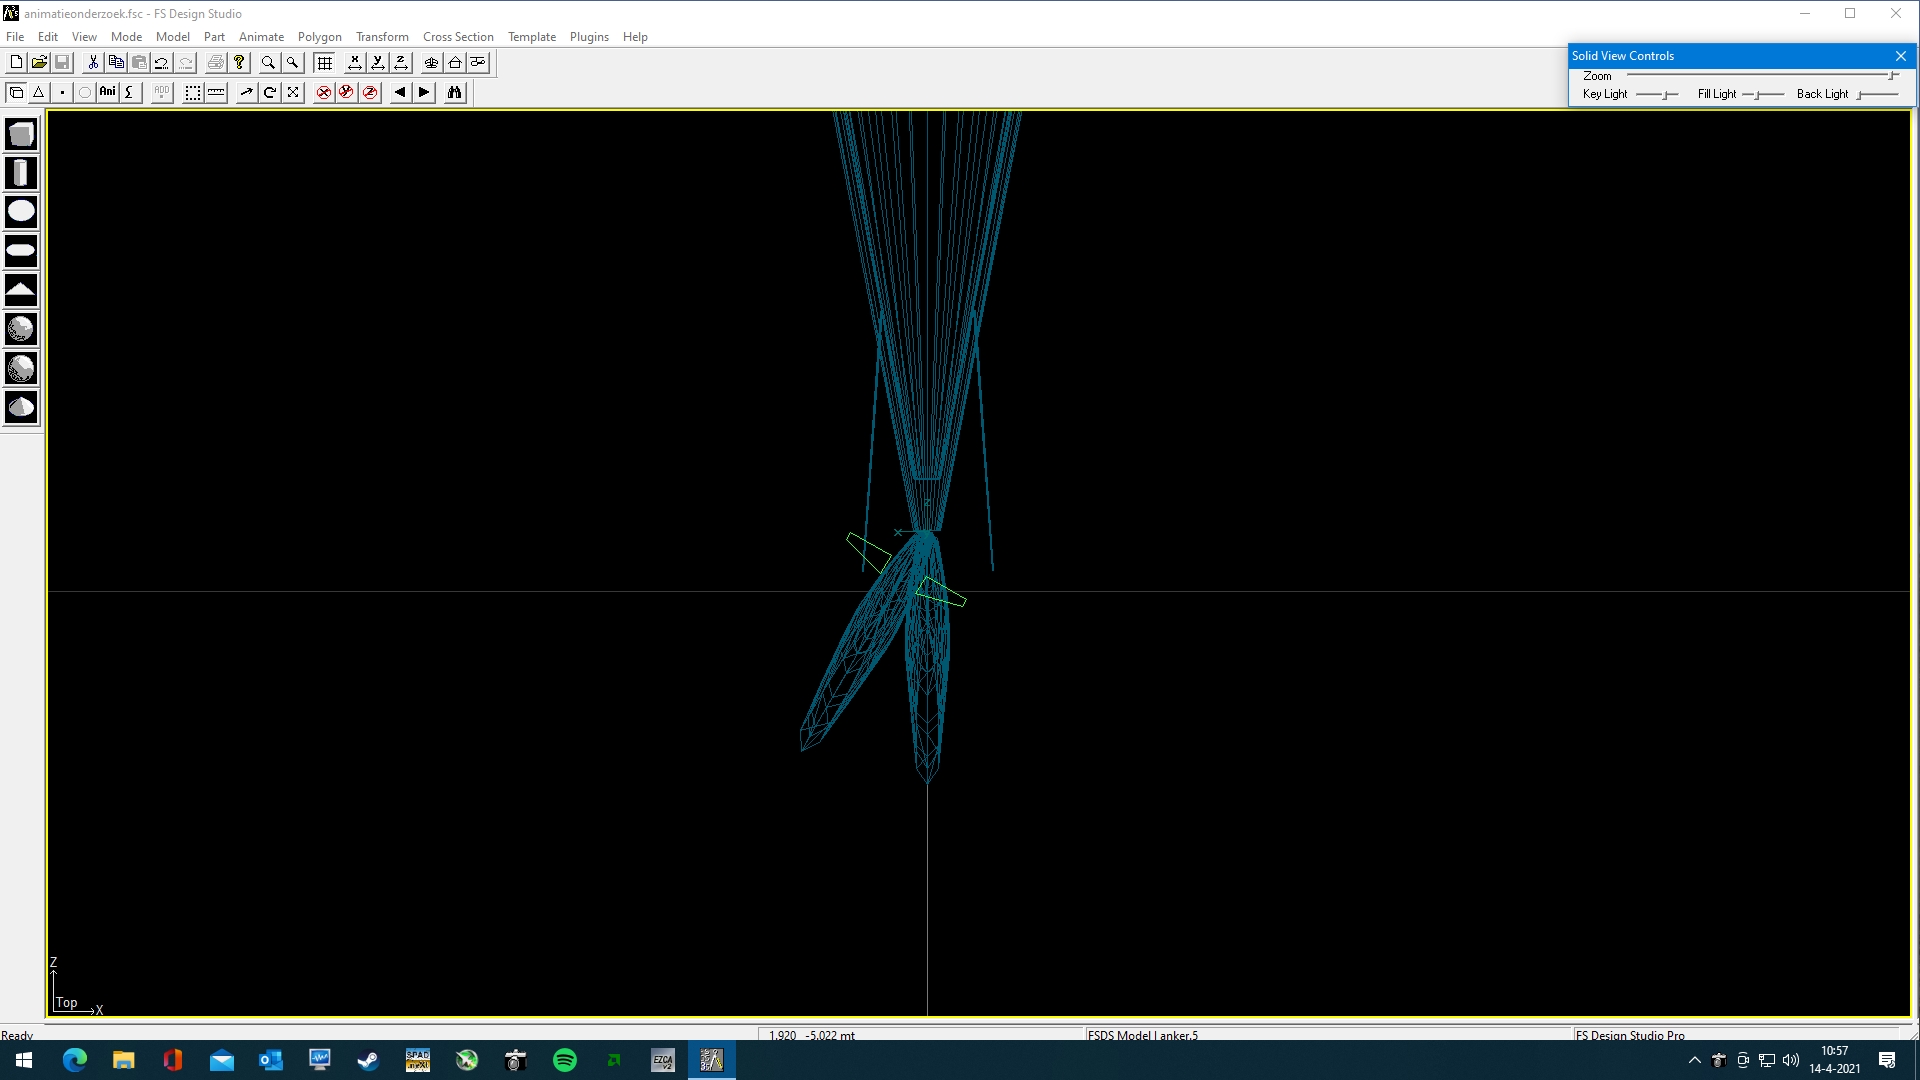Click the scale tool crossed arrows

[x=293, y=92]
